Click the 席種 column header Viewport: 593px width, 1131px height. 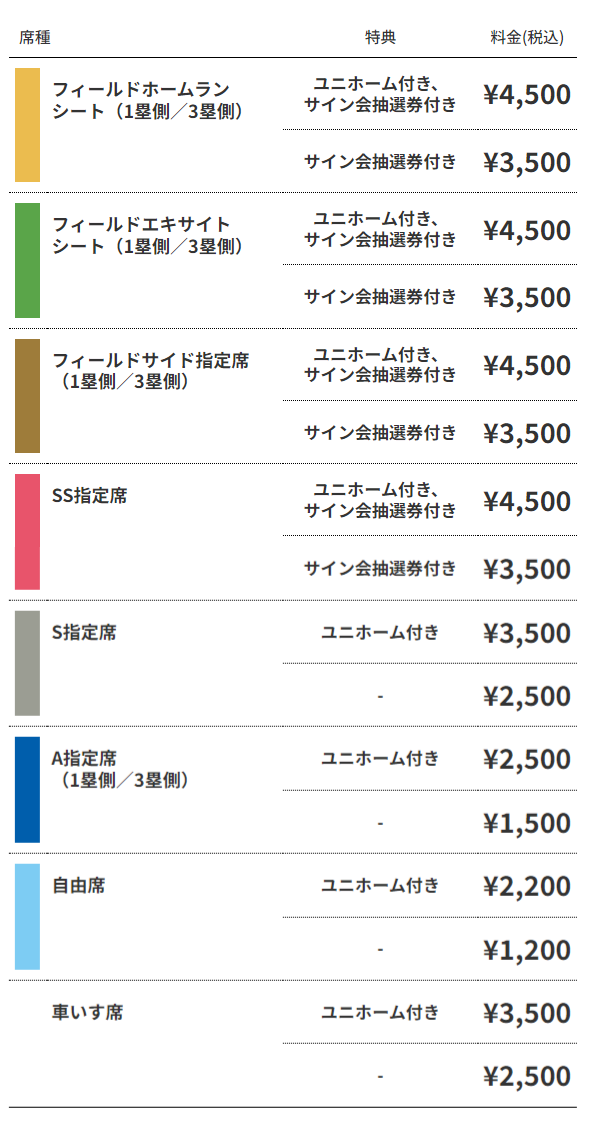tap(35, 38)
